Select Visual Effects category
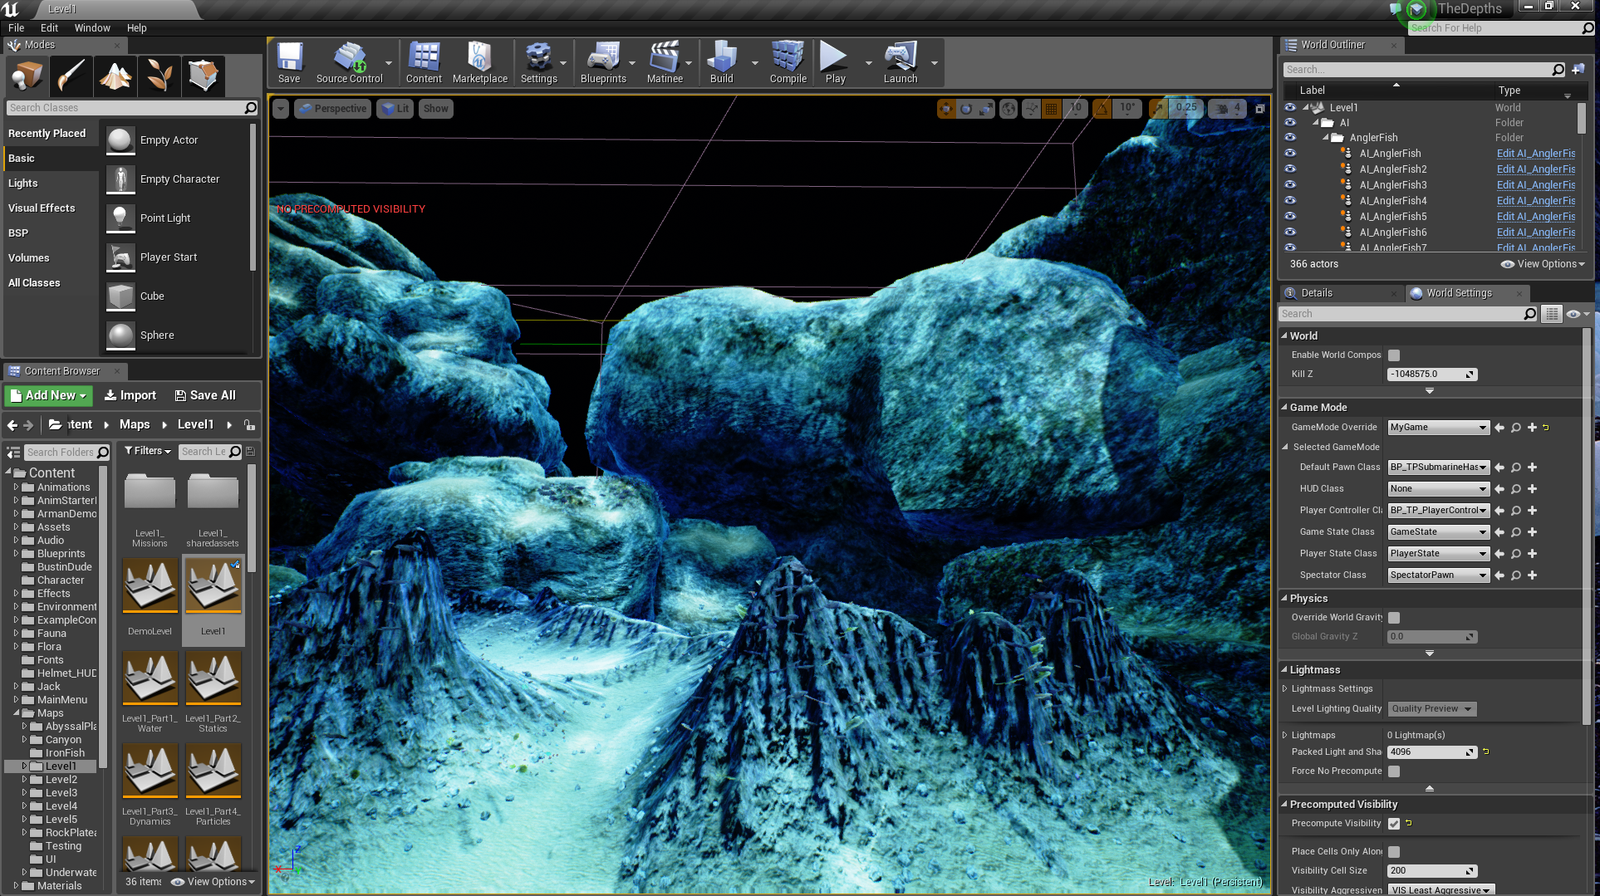This screenshot has width=1600, height=896. [x=42, y=208]
